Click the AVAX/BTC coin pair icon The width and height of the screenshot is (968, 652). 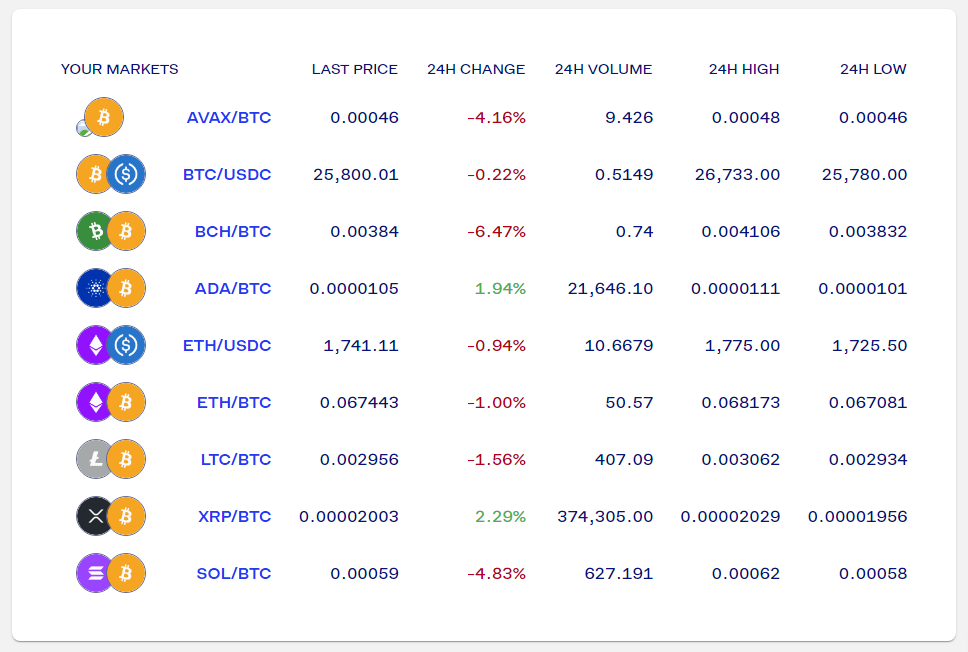pyautogui.click(x=100, y=117)
